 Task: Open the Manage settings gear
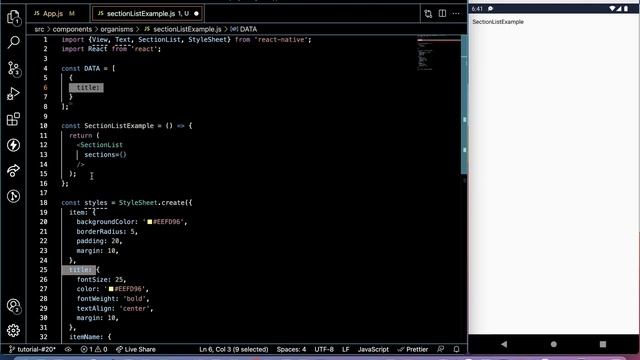[x=13, y=330]
